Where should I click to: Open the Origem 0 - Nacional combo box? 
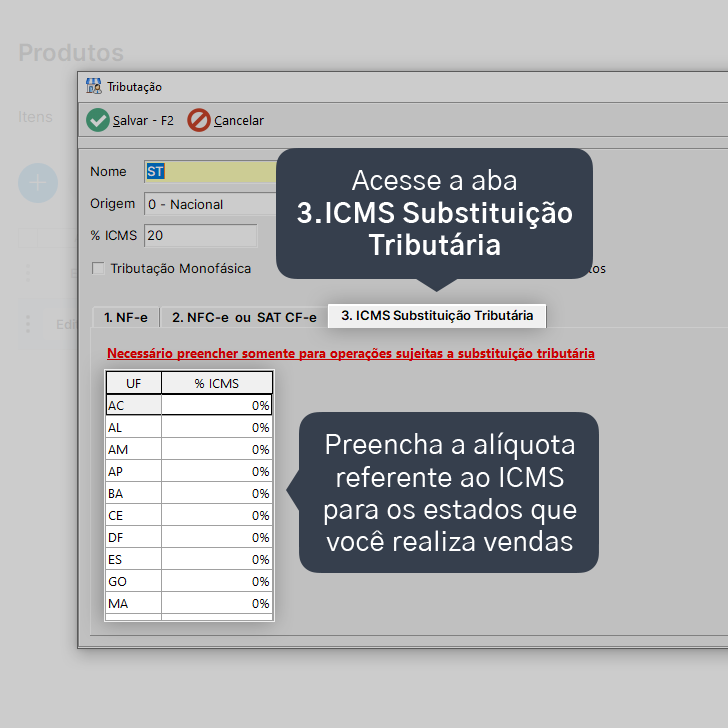tap(211, 204)
